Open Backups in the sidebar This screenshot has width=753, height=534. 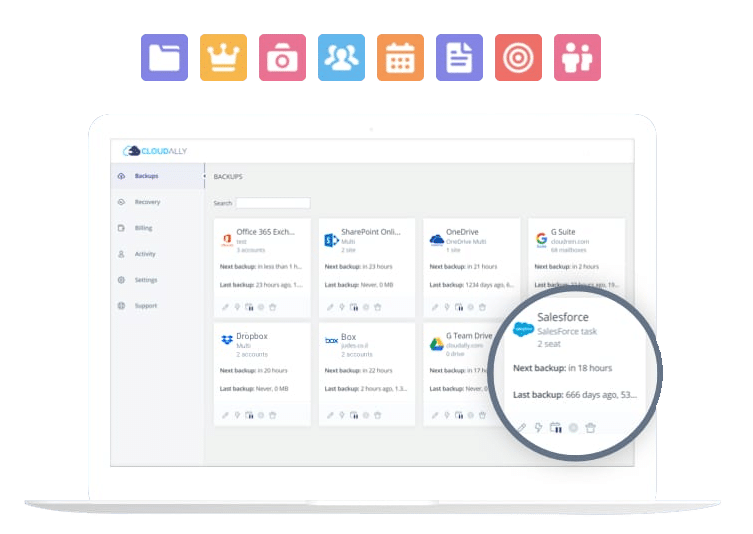click(157, 176)
